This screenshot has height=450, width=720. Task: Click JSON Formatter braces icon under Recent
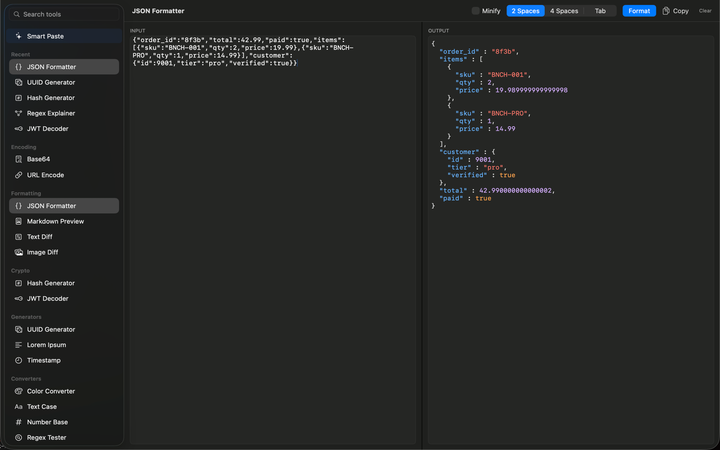tap(18, 67)
